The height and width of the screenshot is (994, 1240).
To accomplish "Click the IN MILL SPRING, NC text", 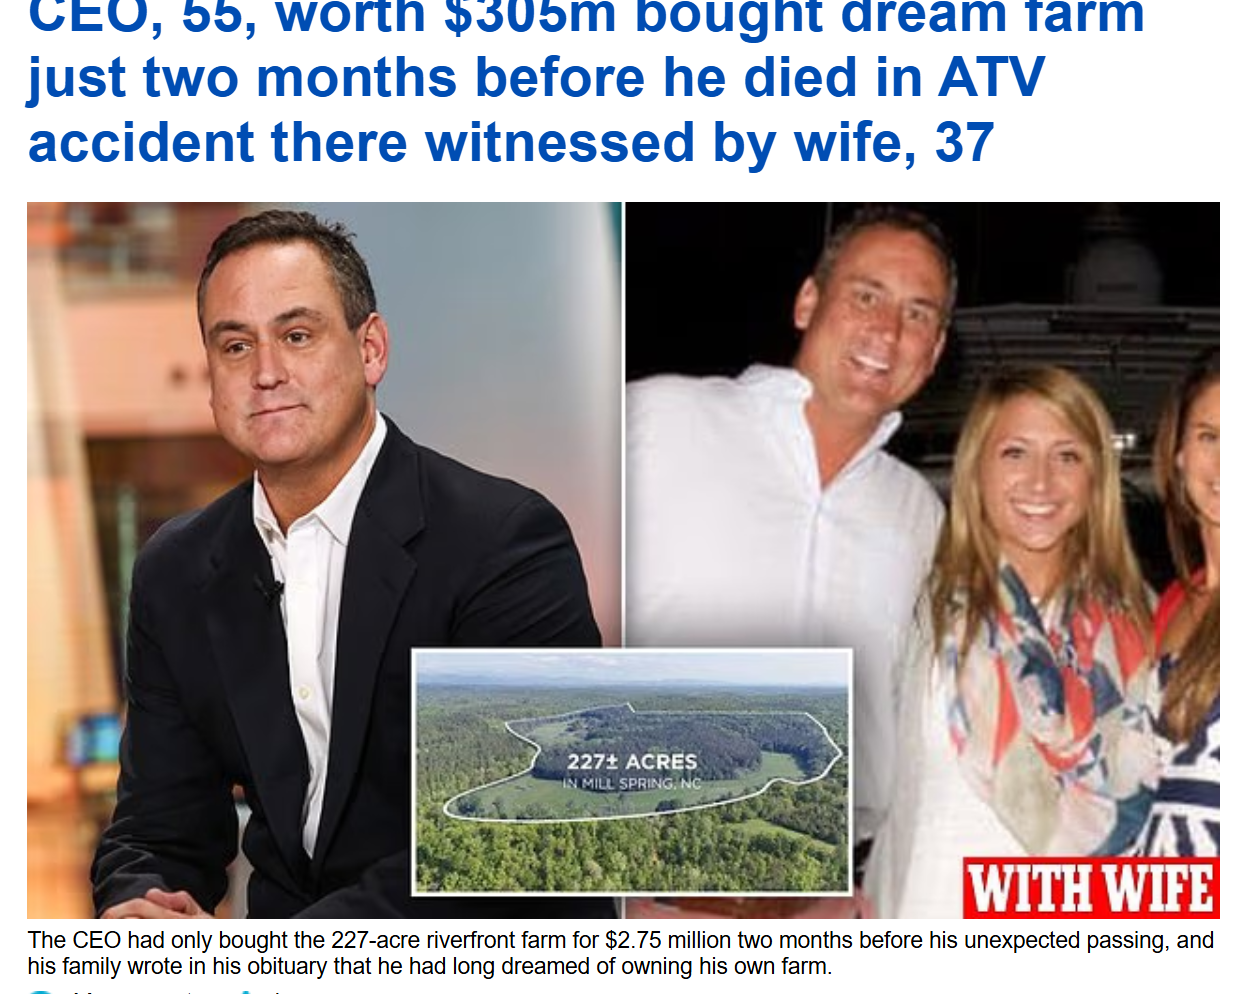I will point(632,784).
